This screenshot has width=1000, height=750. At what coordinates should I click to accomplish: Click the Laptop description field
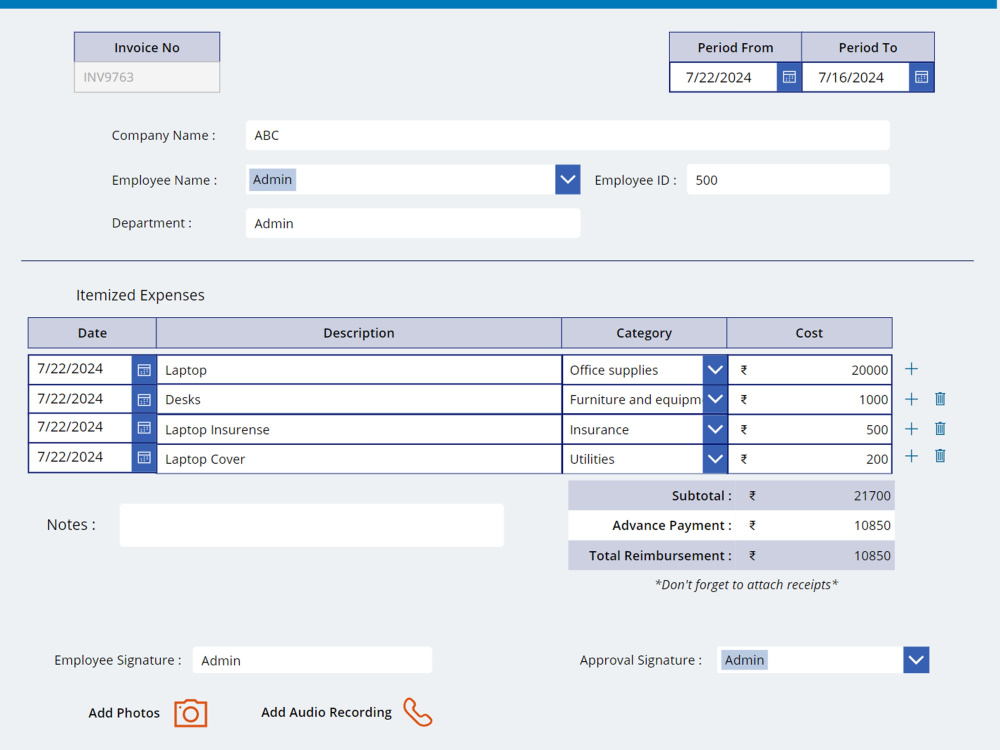click(359, 370)
